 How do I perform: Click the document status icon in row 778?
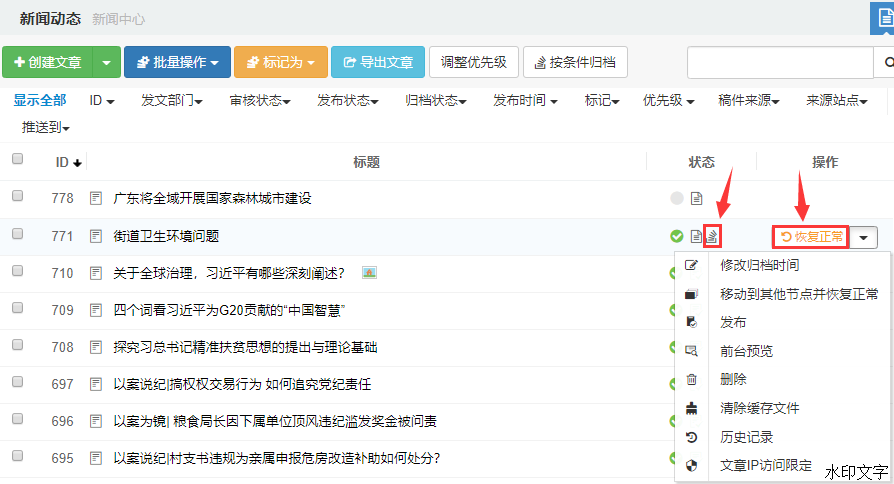click(696, 198)
